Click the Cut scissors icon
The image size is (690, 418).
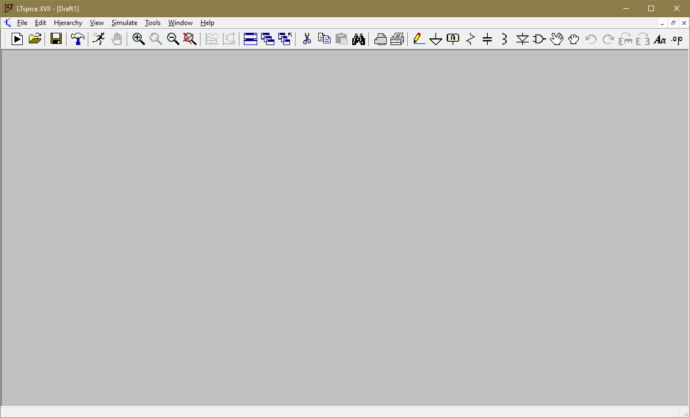pyautogui.click(x=307, y=39)
